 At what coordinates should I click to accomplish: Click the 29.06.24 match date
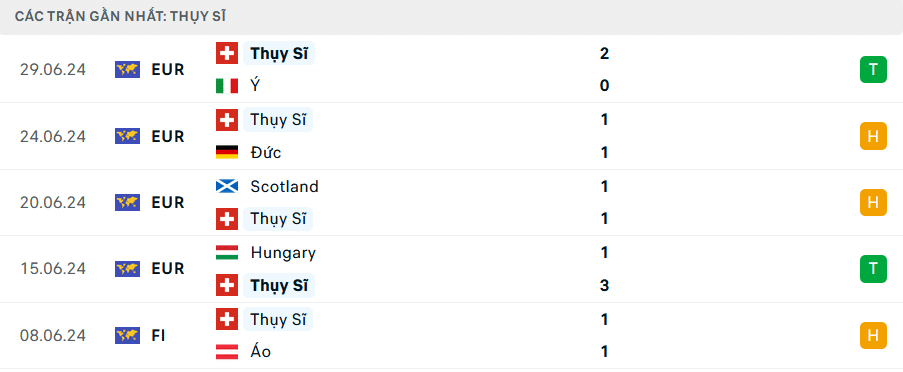[x=52, y=70]
